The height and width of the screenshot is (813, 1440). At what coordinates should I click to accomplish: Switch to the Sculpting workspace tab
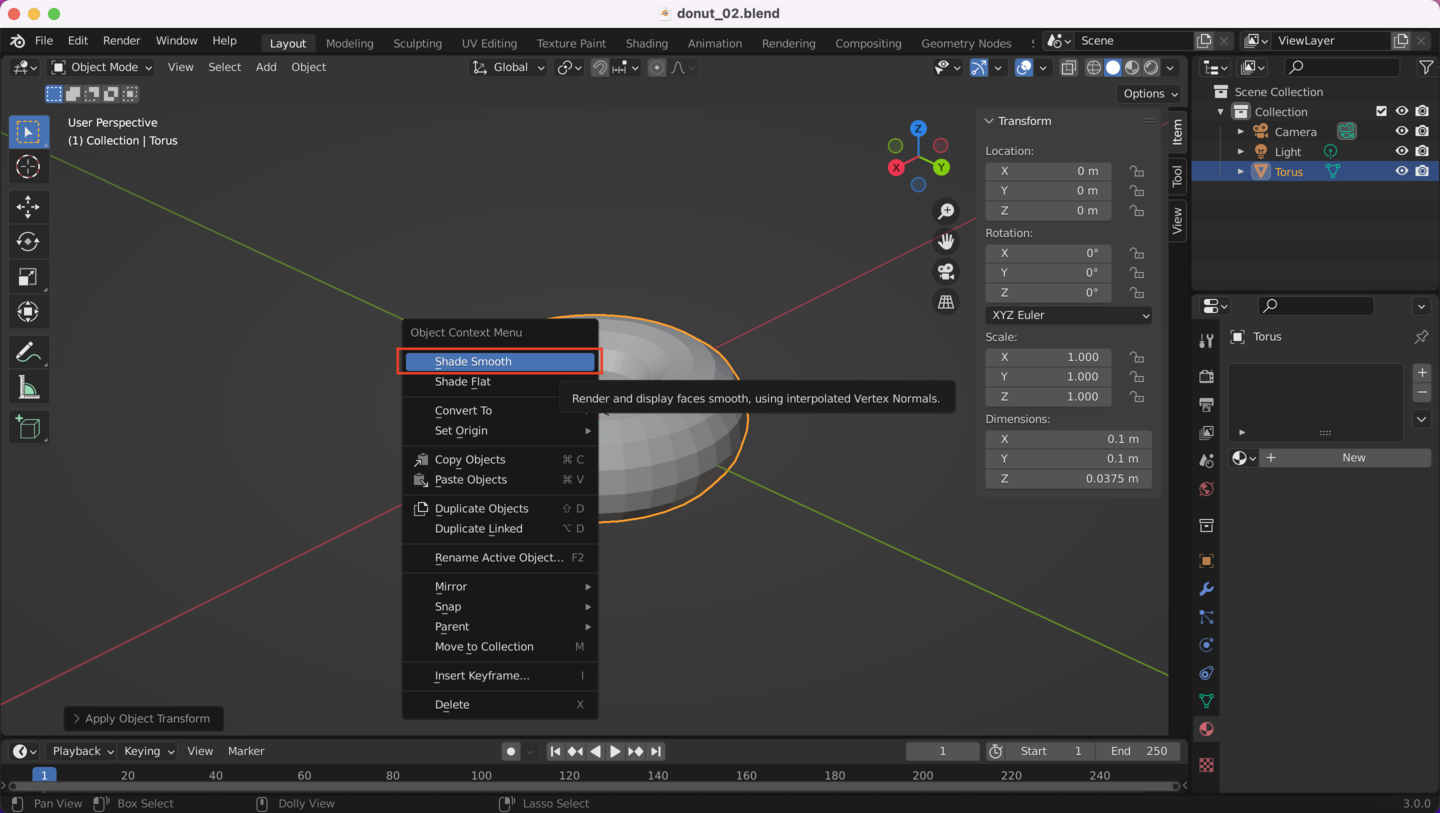417,43
